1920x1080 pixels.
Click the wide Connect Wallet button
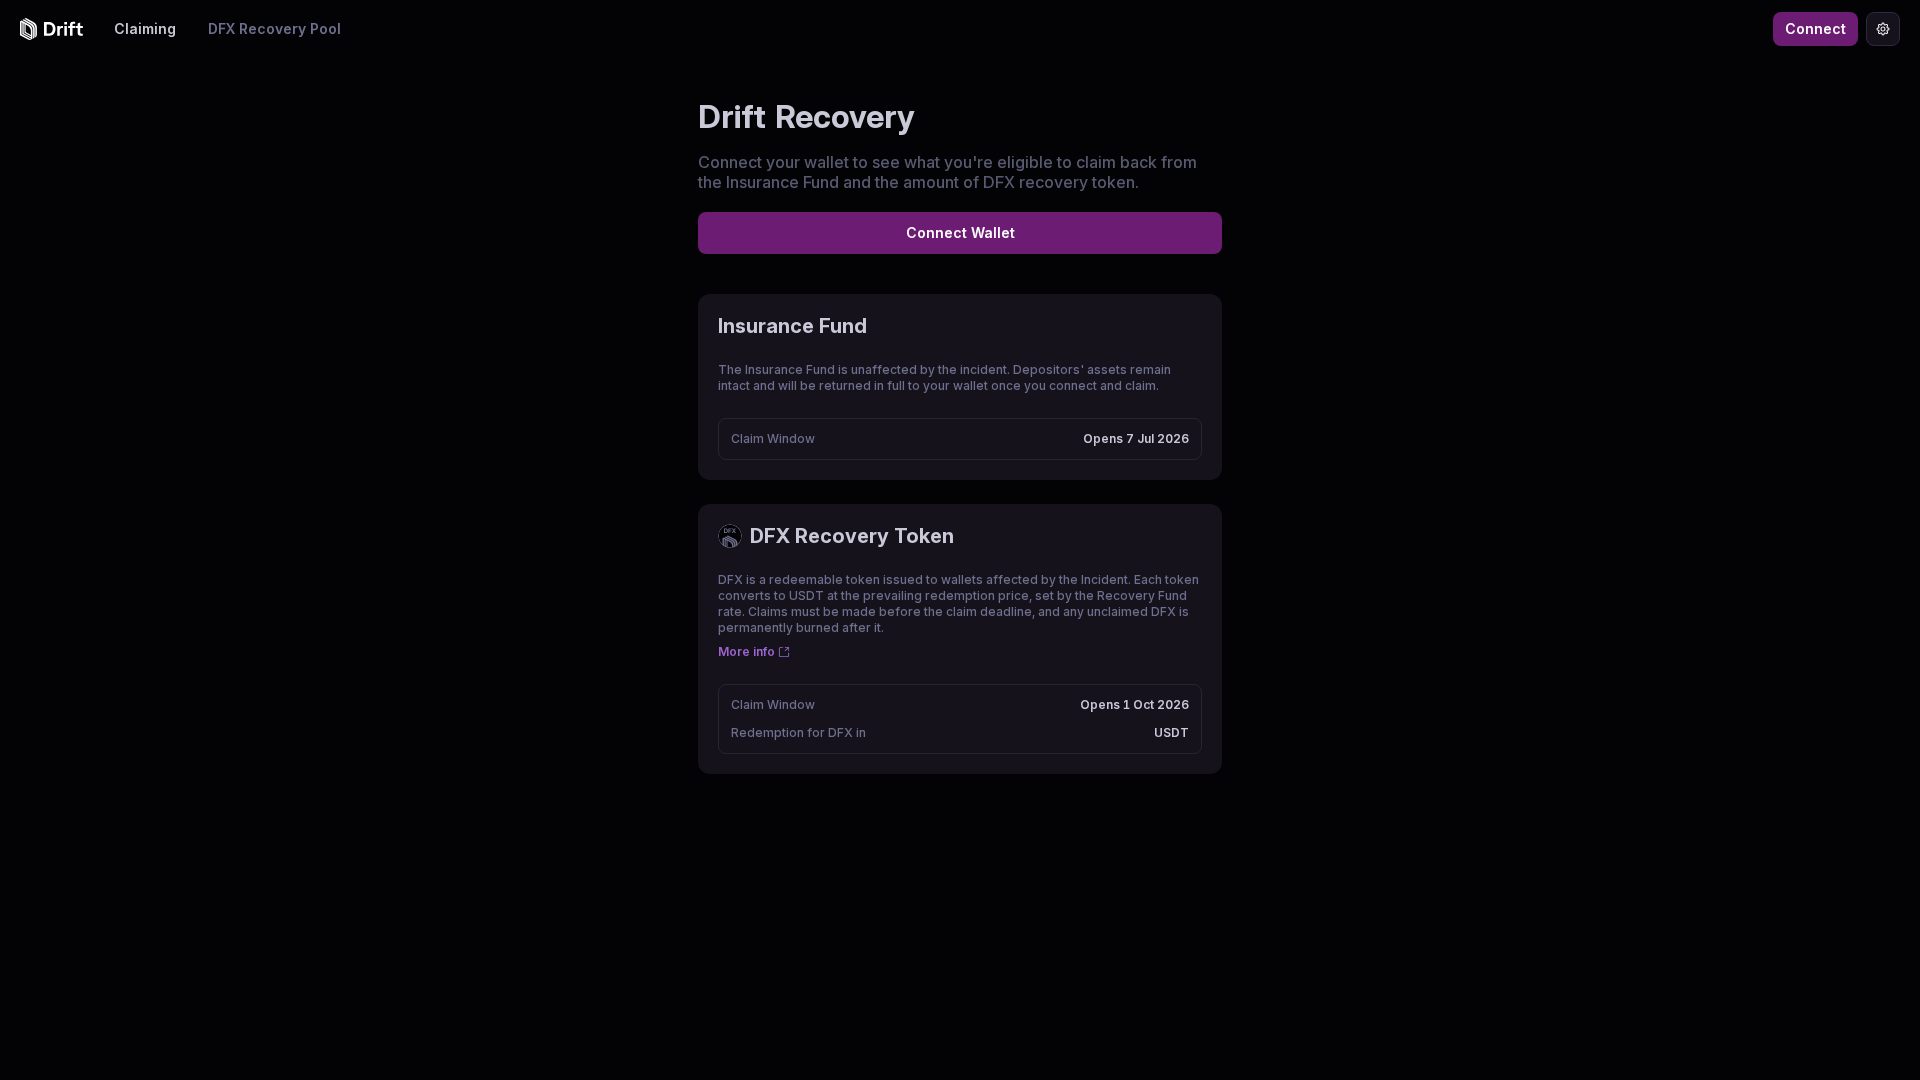click(960, 233)
